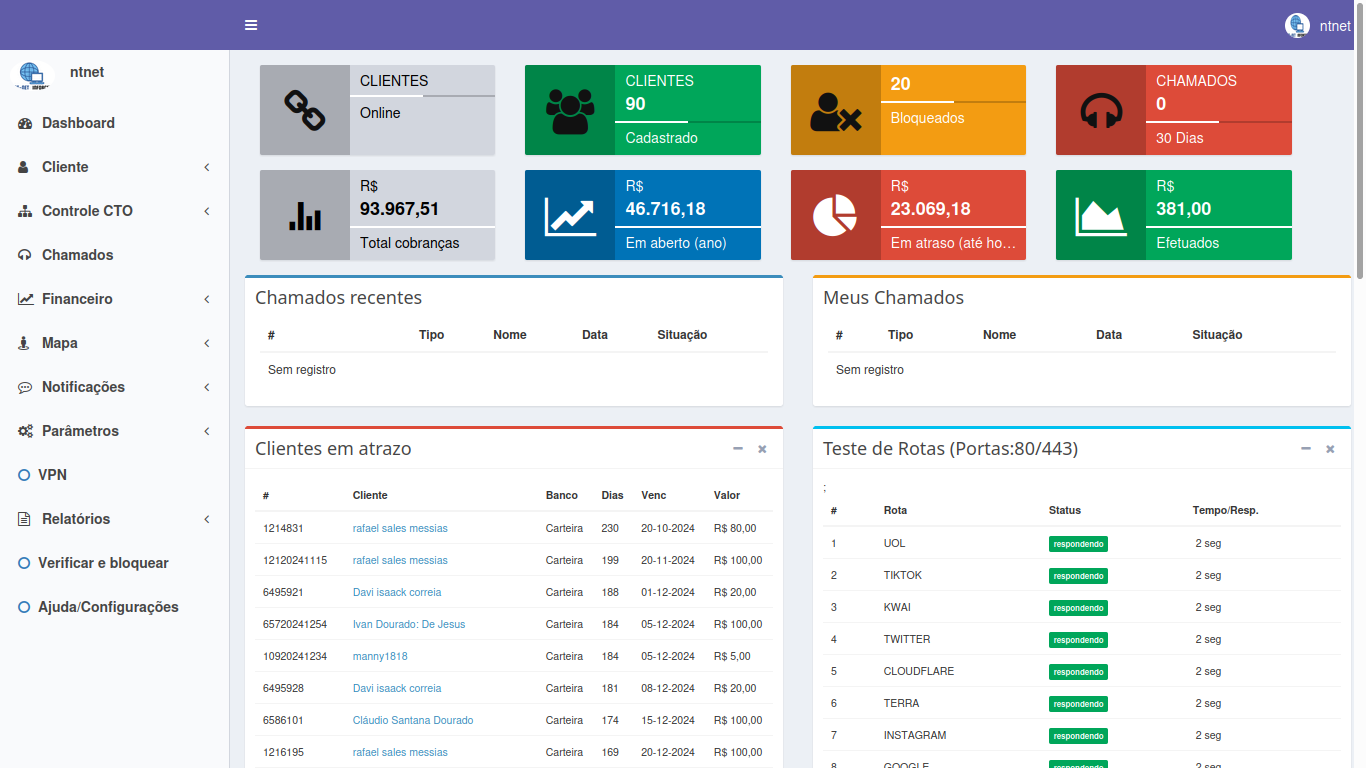The width and height of the screenshot is (1366, 768).
Task: Click the users group icon on Cadastrado card
Action: (570, 110)
